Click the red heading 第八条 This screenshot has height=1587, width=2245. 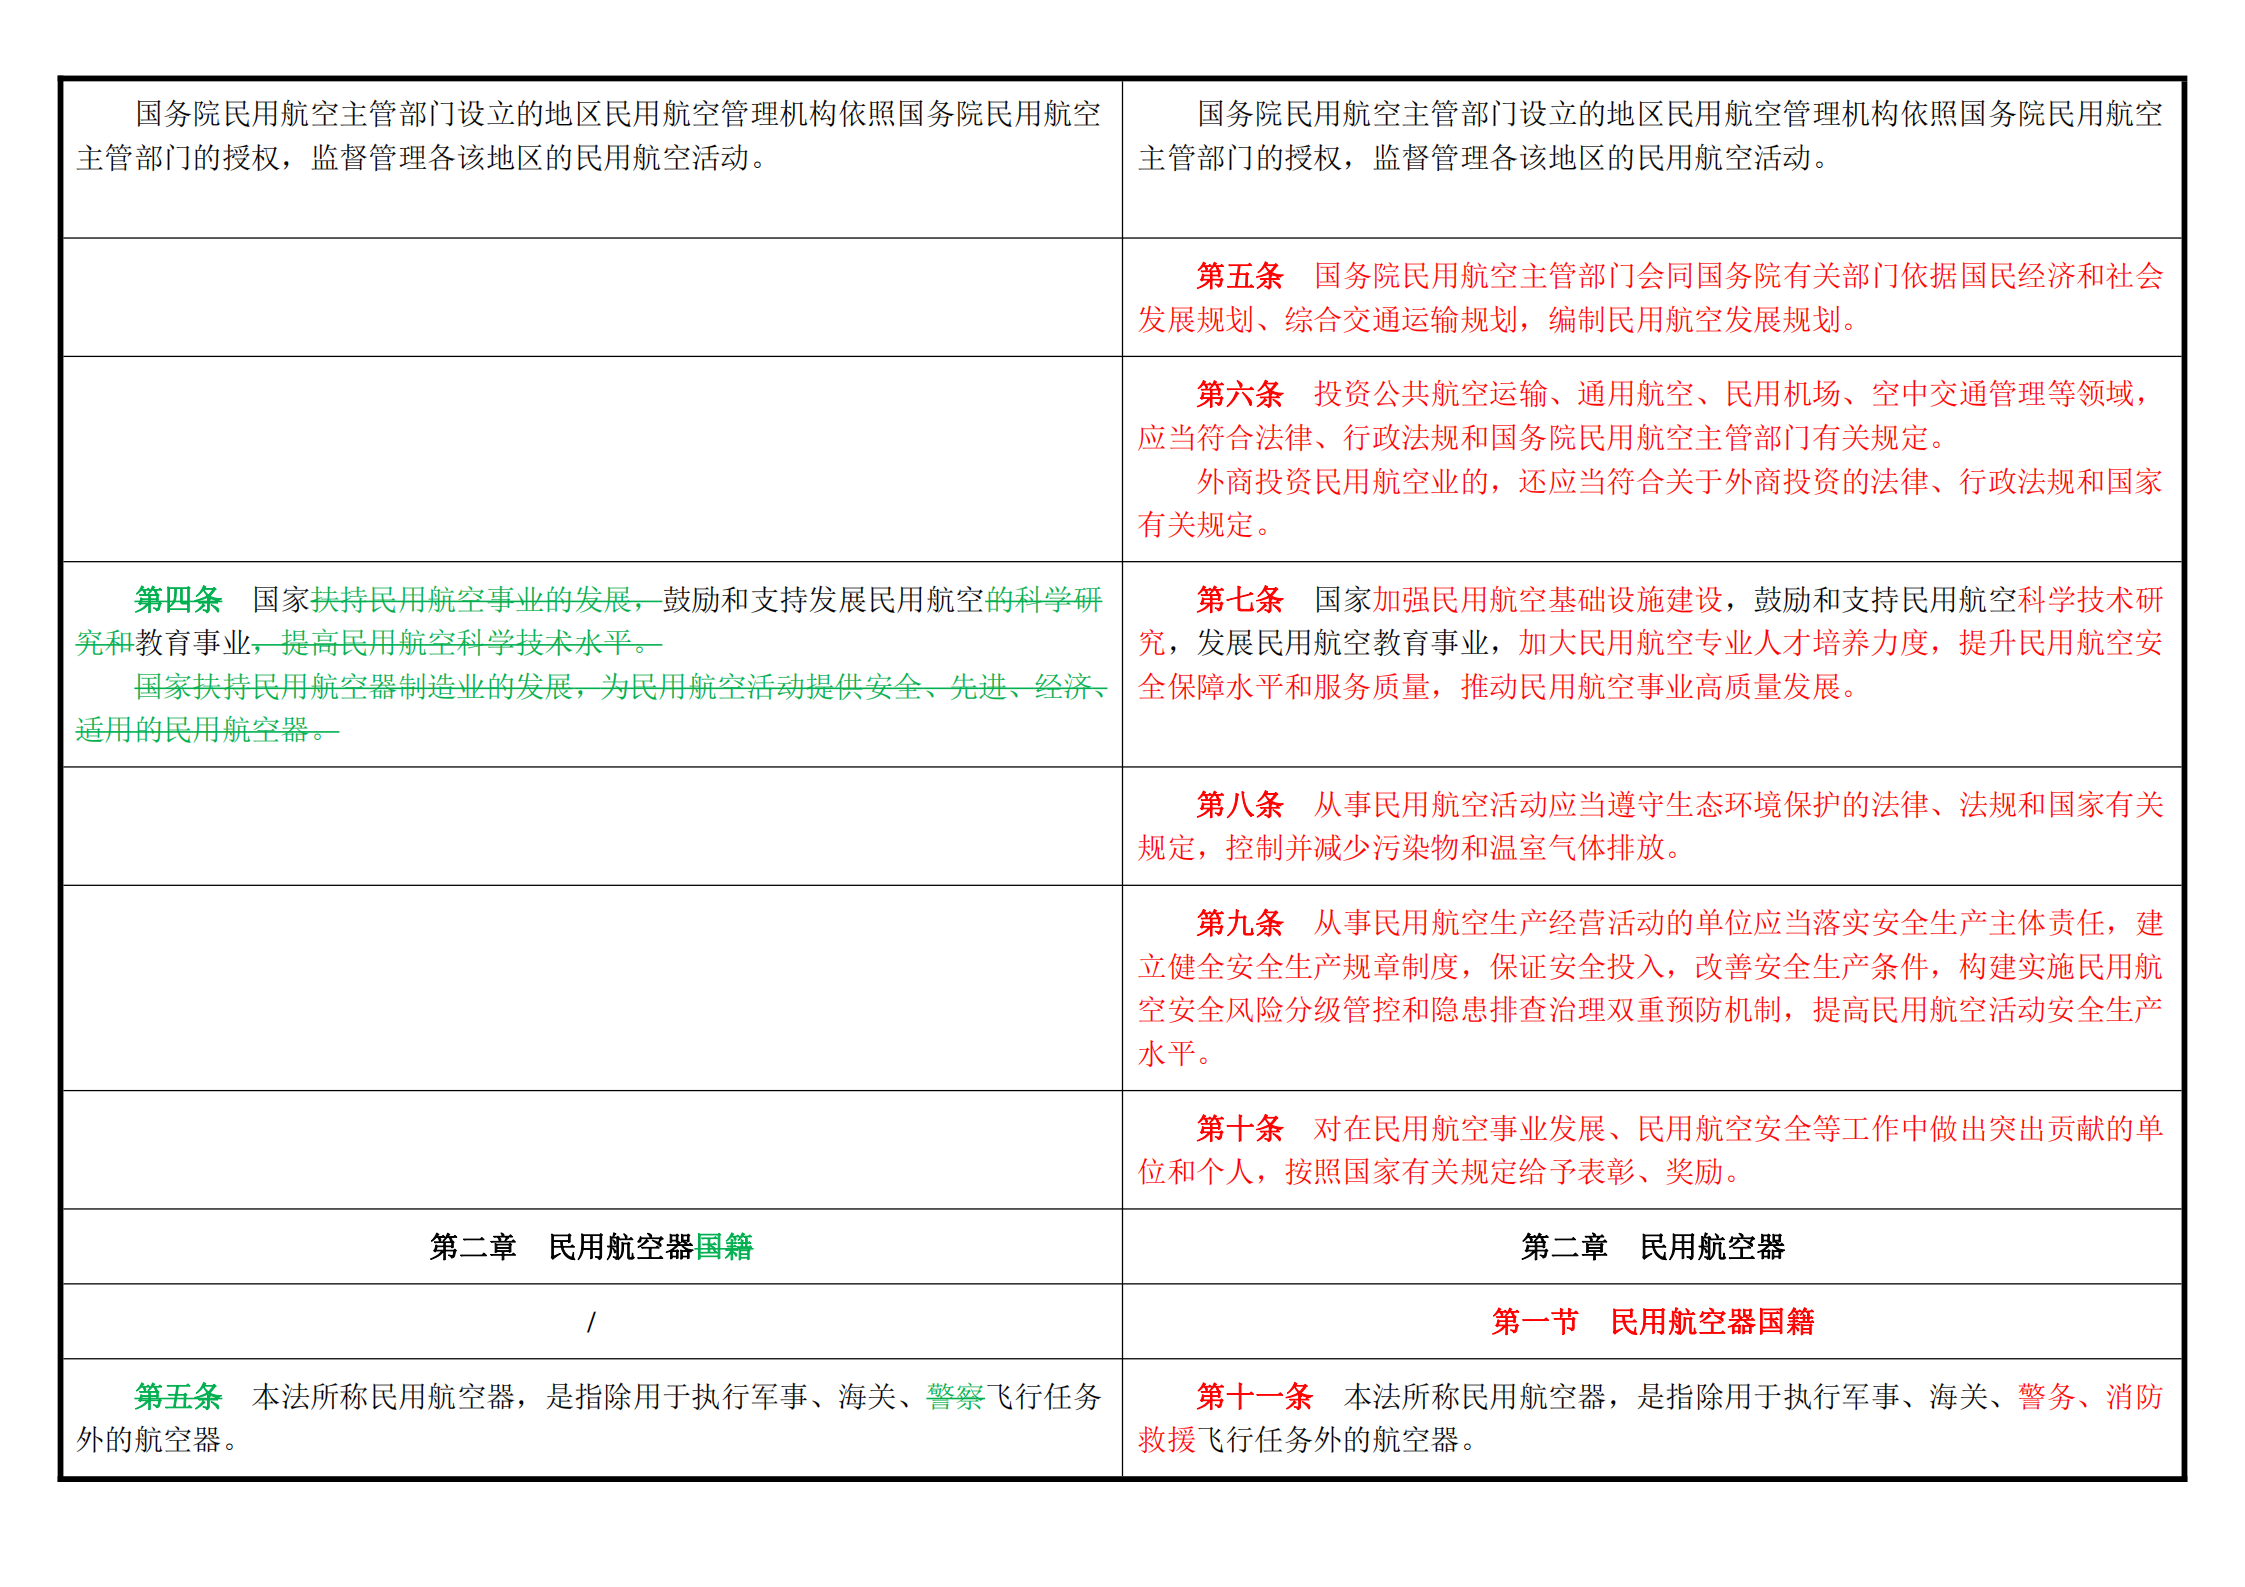[x=1239, y=804]
